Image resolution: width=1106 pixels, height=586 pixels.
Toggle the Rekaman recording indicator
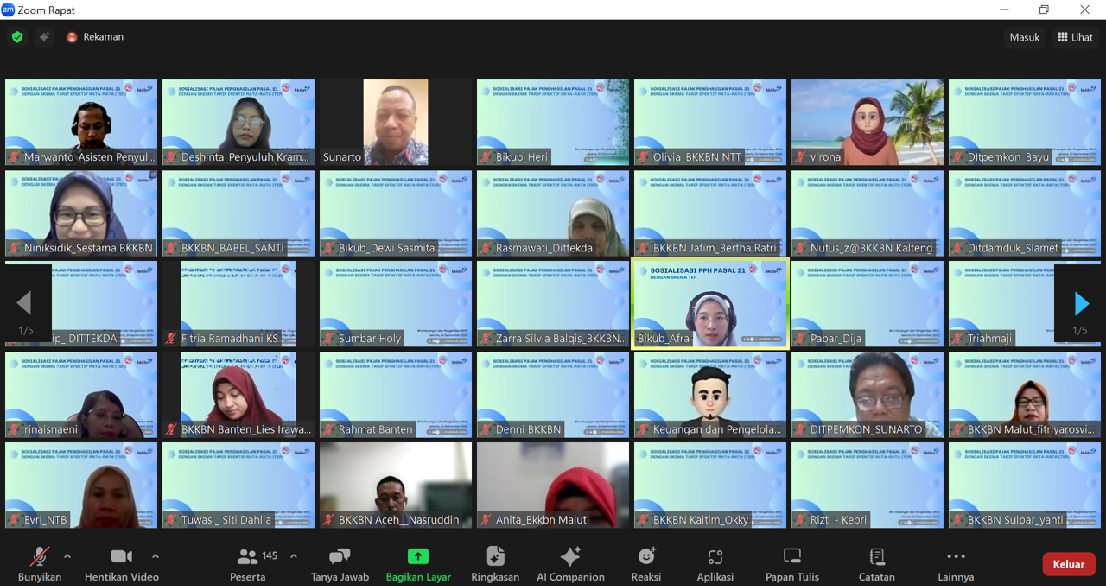click(x=95, y=37)
